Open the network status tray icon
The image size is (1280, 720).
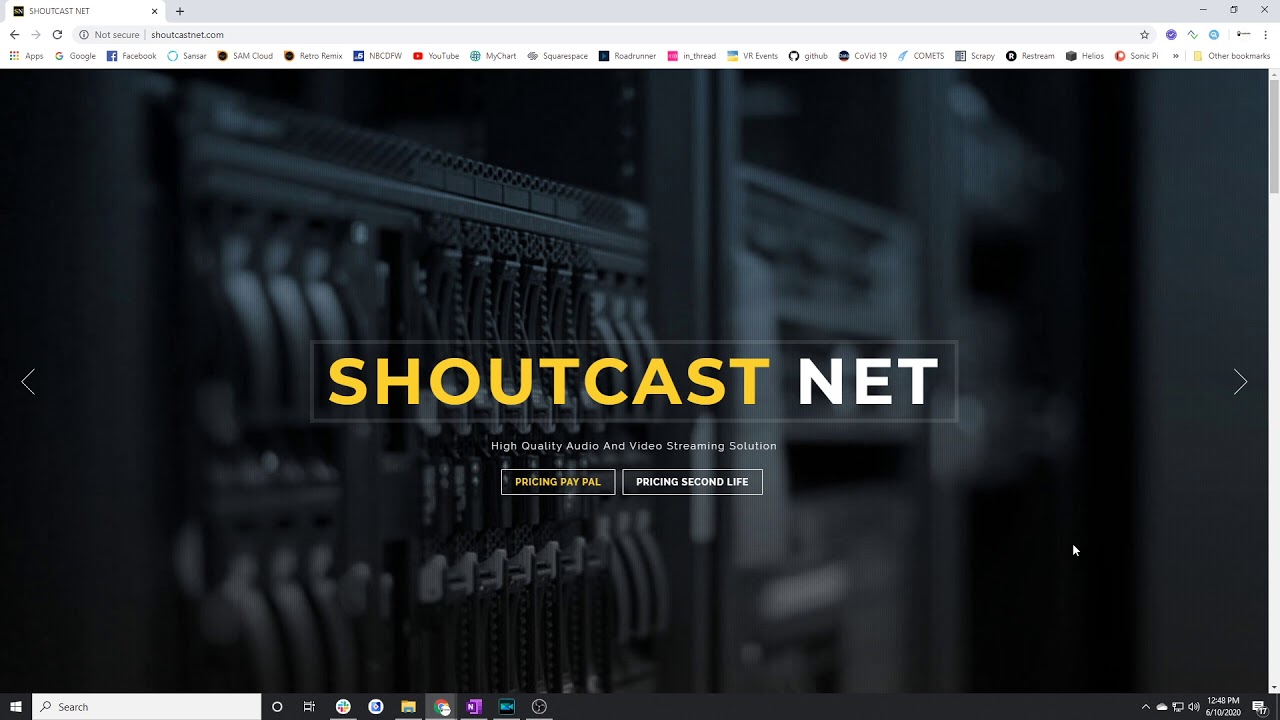click(x=1178, y=707)
